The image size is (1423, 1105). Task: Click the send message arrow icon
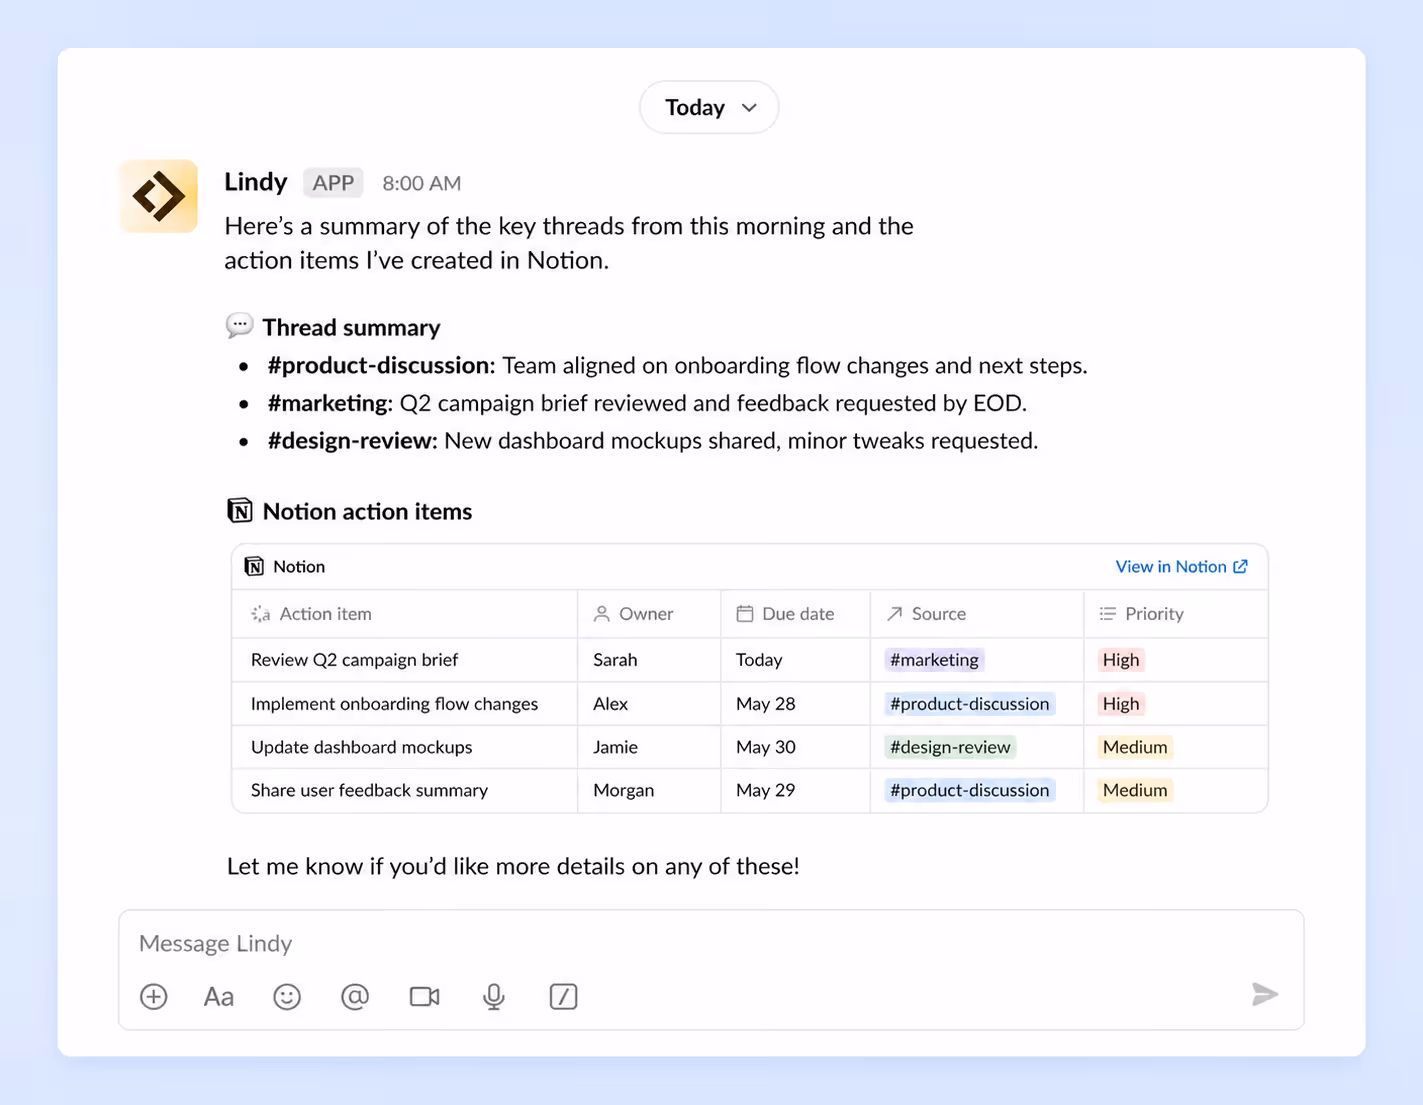[x=1264, y=994]
